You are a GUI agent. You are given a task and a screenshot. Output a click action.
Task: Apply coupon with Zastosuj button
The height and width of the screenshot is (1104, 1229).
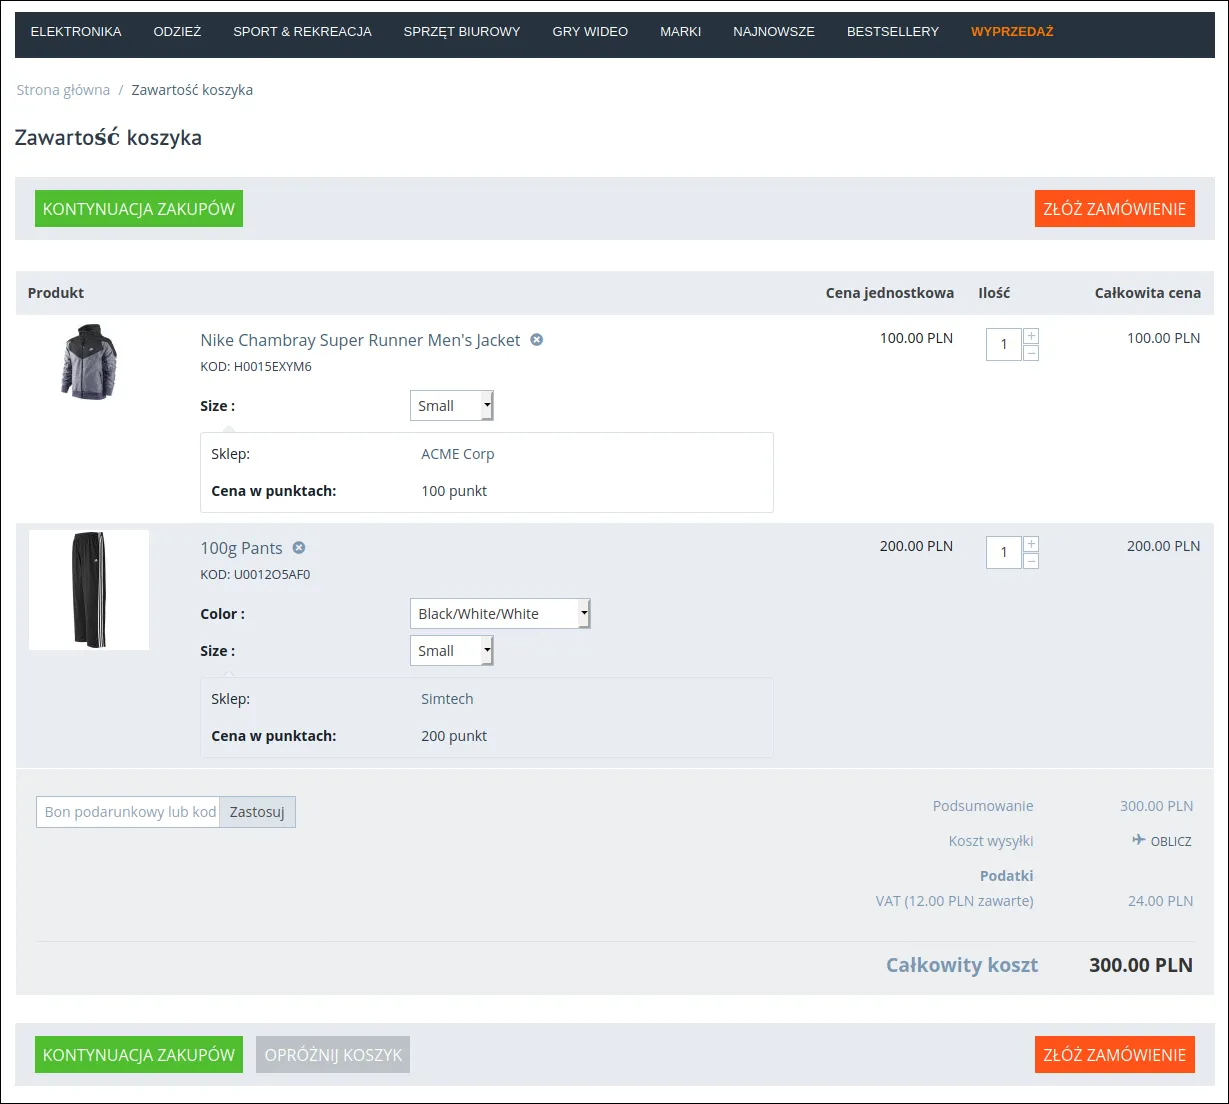[x=257, y=812]
